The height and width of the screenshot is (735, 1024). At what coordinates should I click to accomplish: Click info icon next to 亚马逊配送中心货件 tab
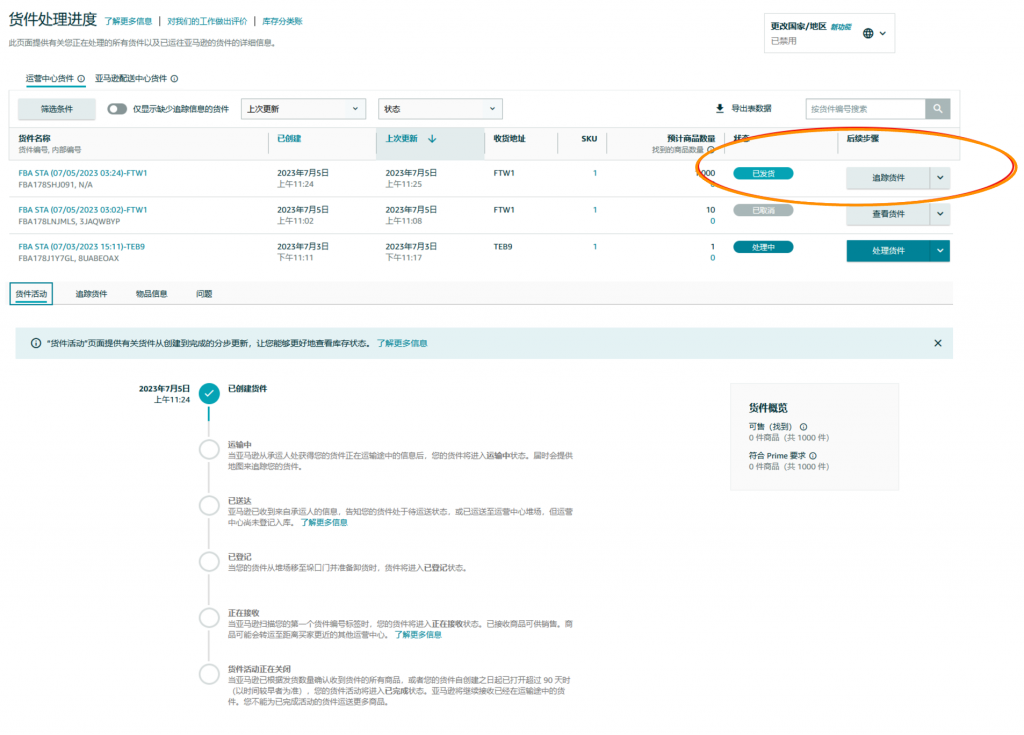tap(174, 78)
